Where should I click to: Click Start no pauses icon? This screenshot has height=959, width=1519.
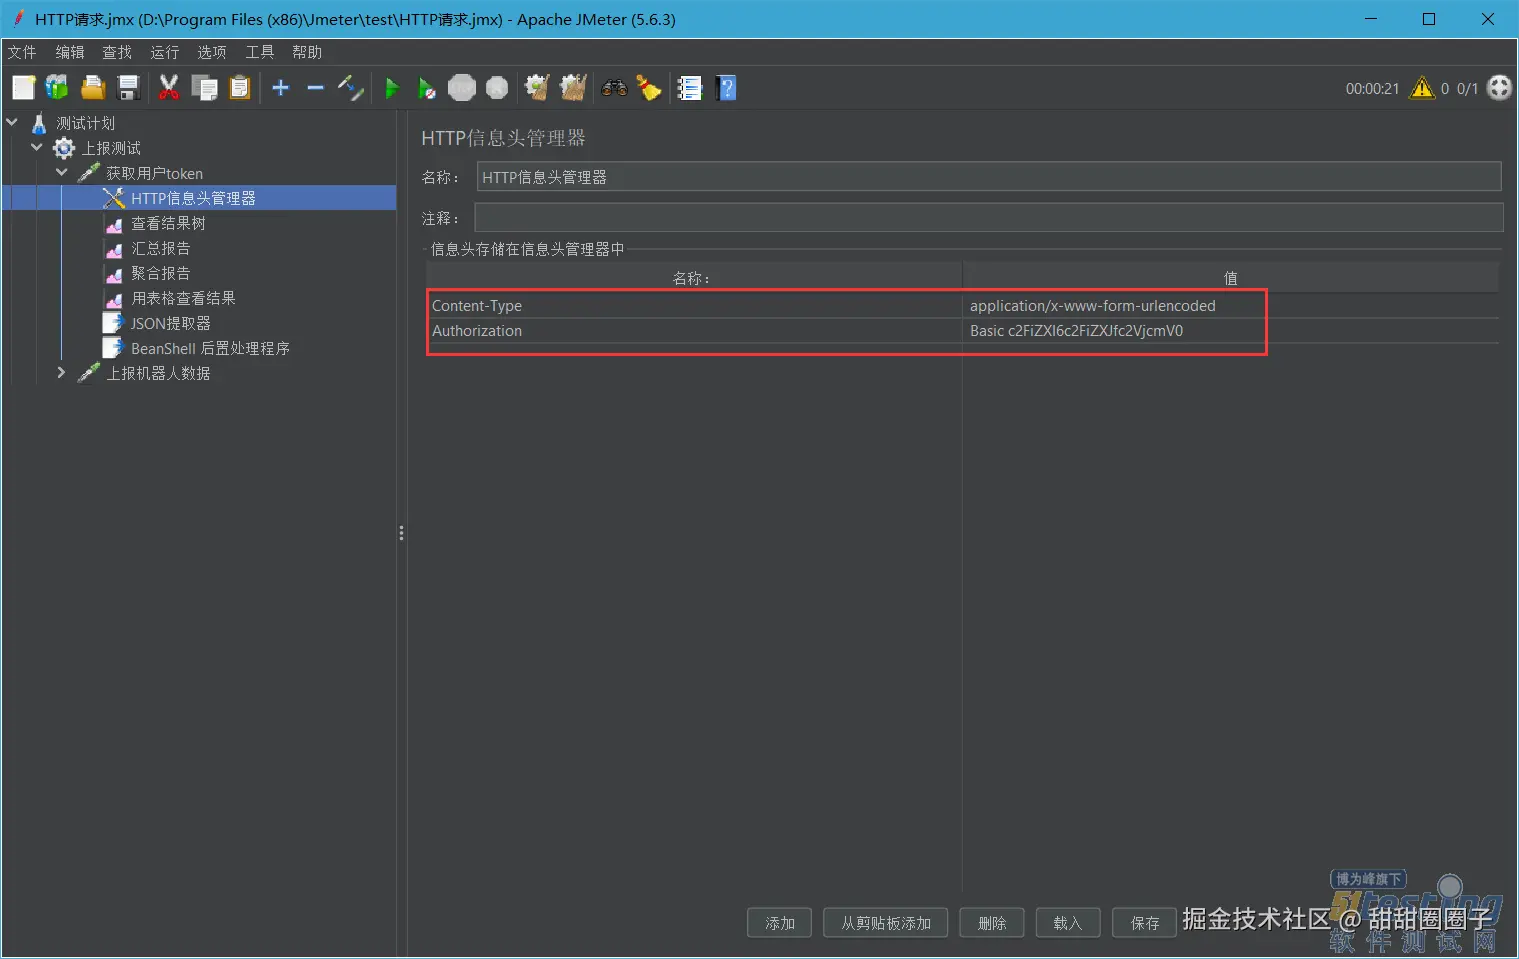click(427, 88)
